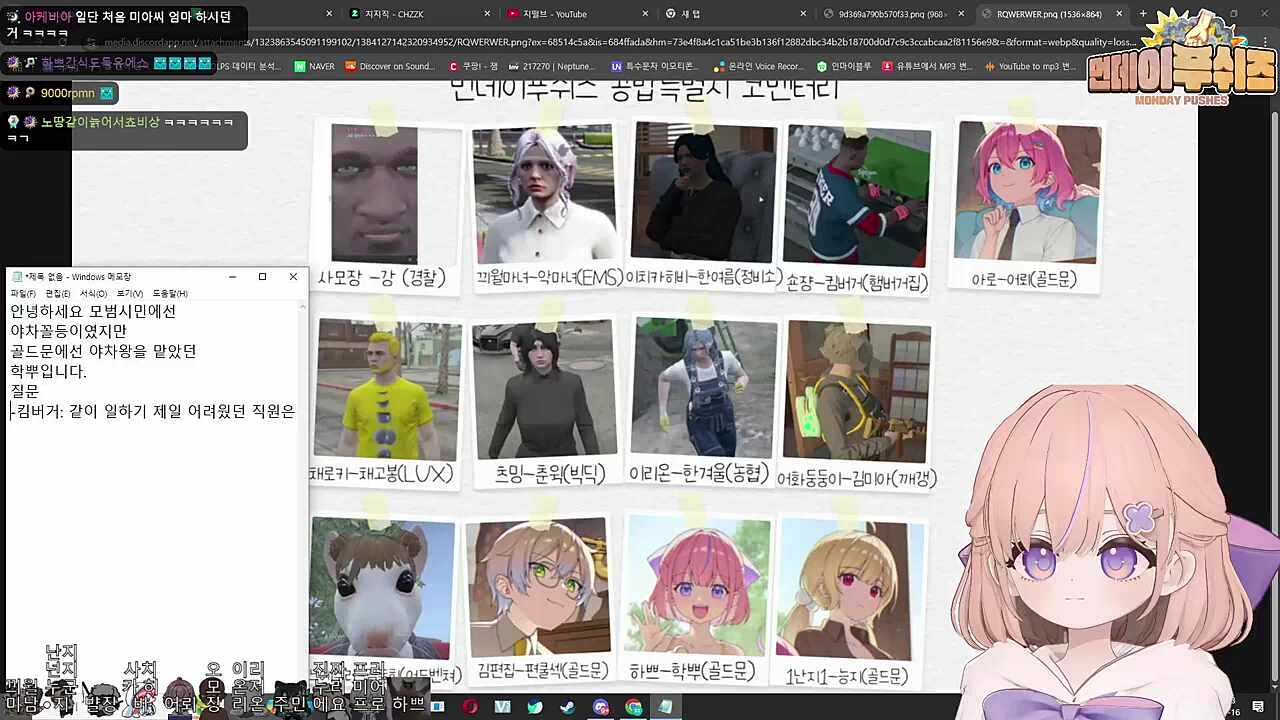Click the Notepad line '야차꼴등이였지만'
This screenshot has width=1280, height=720.
[x=69, y=331]
